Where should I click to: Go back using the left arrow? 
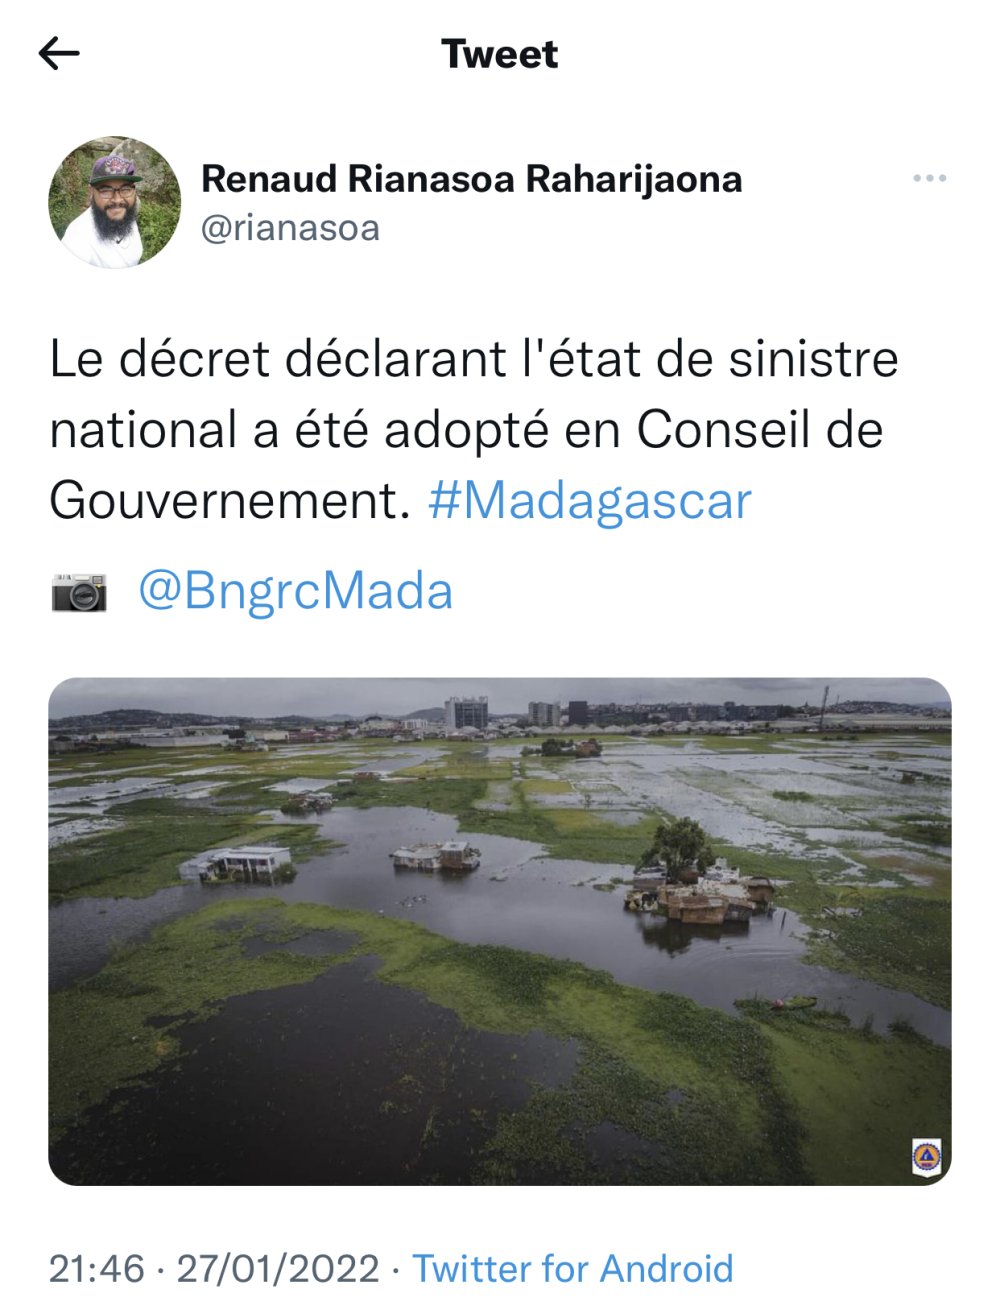[59, 54]
